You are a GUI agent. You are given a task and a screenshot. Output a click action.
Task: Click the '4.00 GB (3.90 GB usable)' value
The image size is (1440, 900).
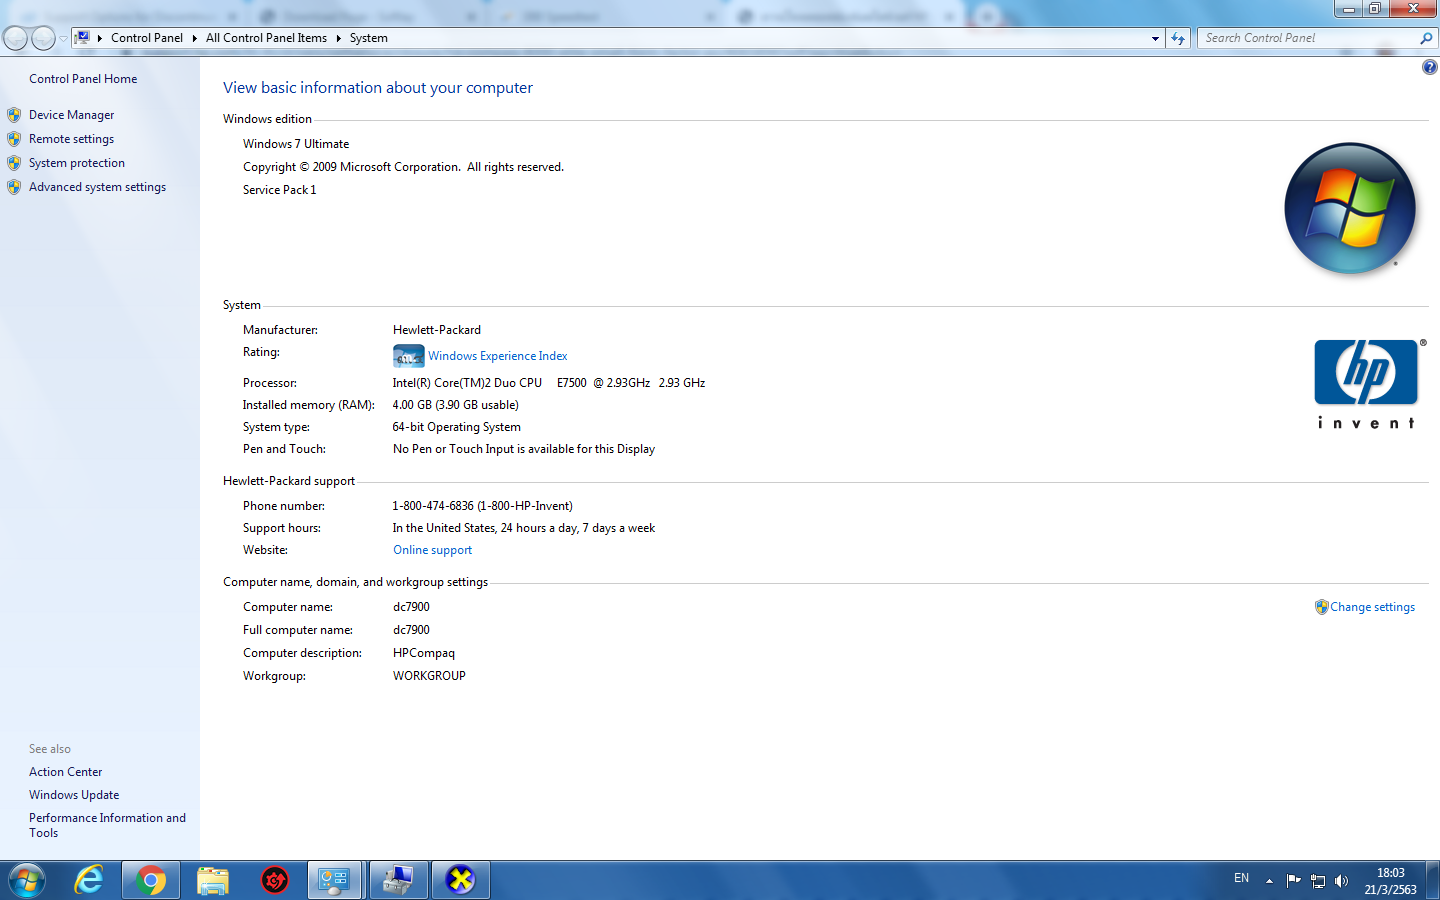[455, 405]
